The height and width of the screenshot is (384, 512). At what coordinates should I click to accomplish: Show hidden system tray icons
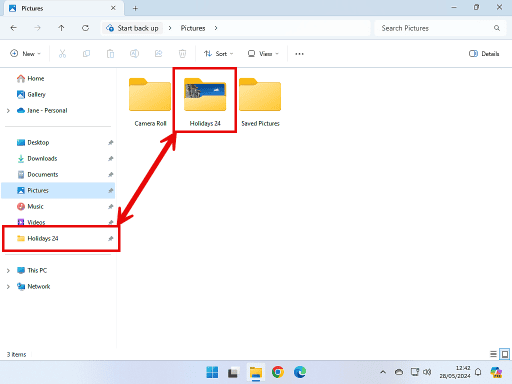point(383,372)
